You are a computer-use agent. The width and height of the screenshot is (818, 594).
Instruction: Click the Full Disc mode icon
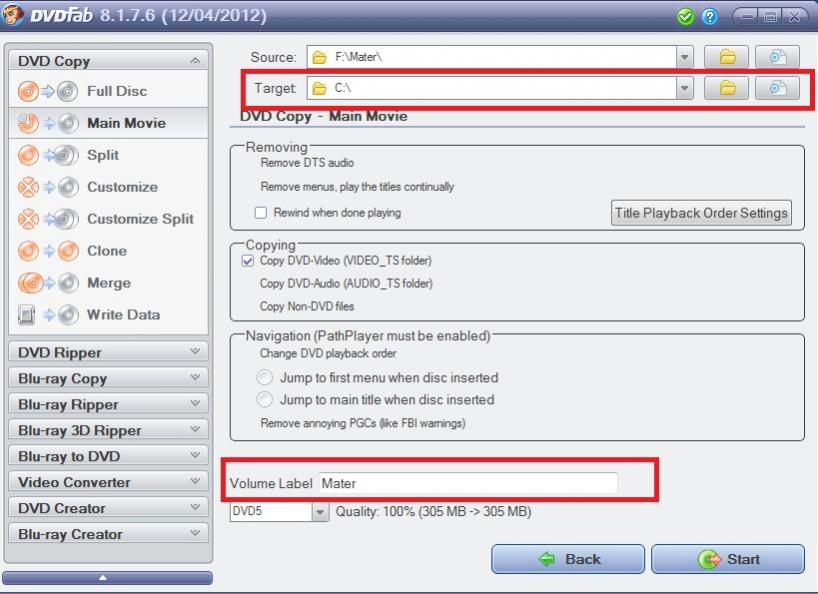(48, 91)
